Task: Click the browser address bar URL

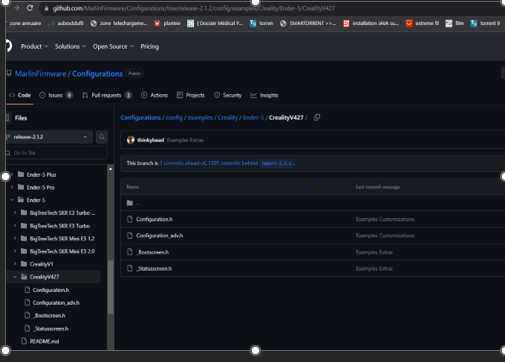Action: (194, 8)
